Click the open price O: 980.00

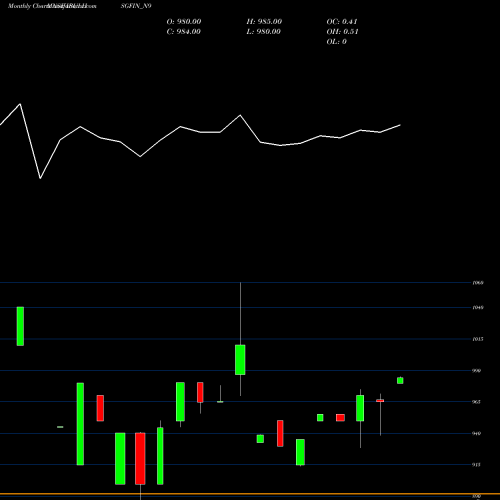click(x=184, y=22)
